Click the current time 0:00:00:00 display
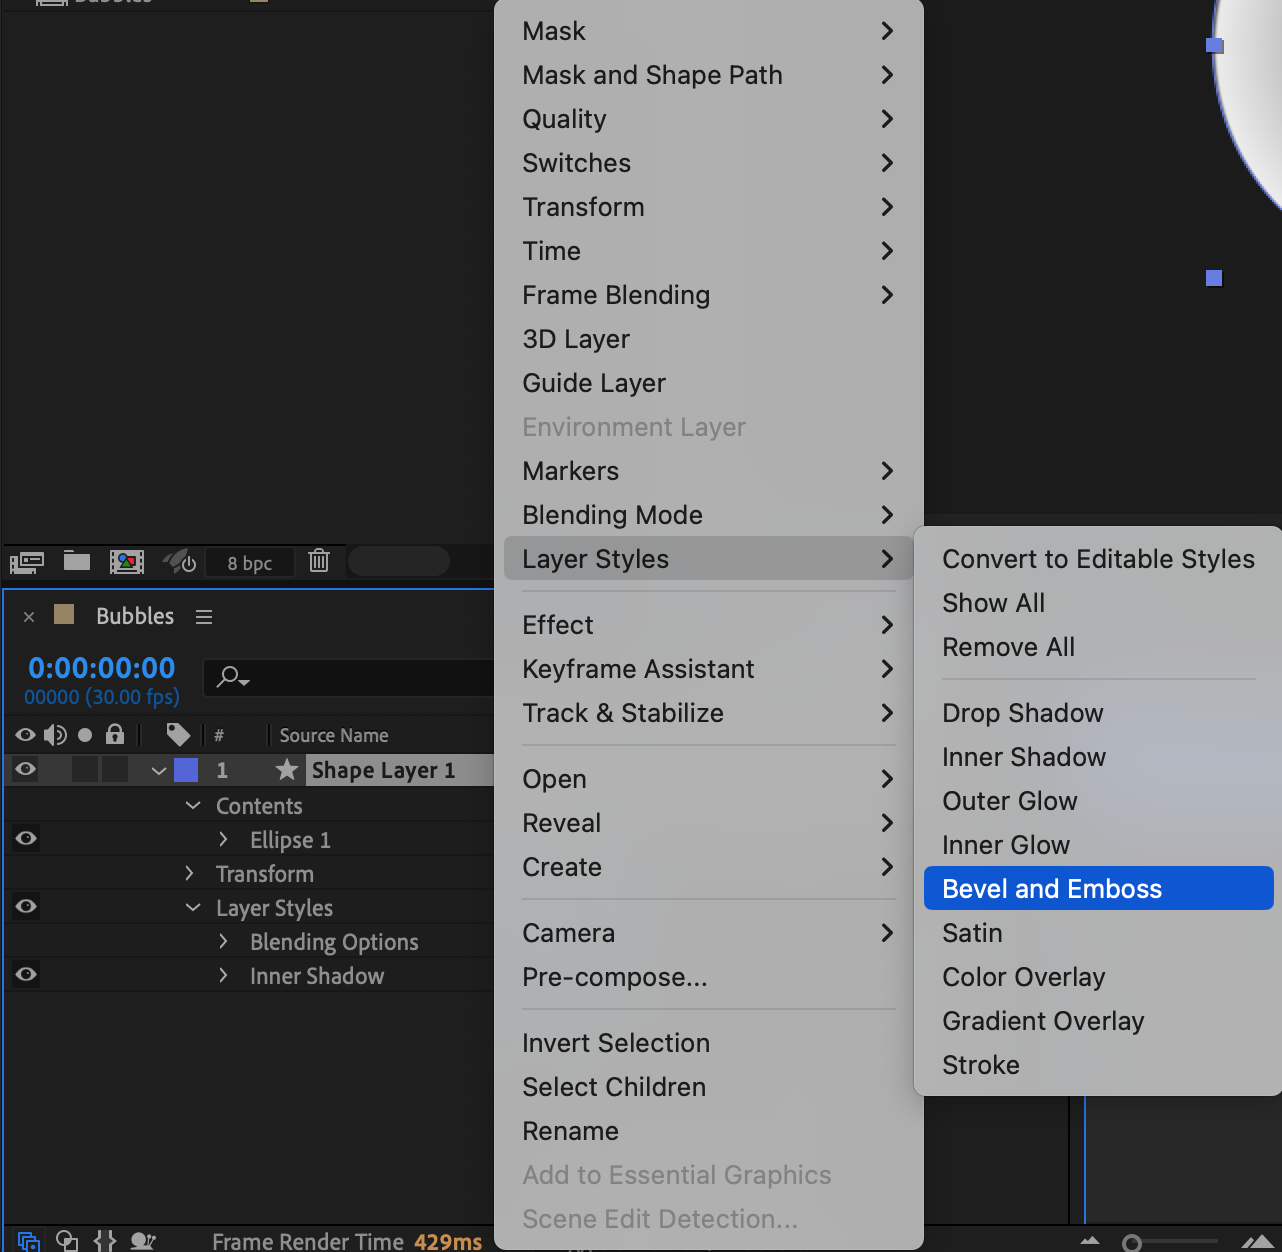 click(x=102, y=668)
